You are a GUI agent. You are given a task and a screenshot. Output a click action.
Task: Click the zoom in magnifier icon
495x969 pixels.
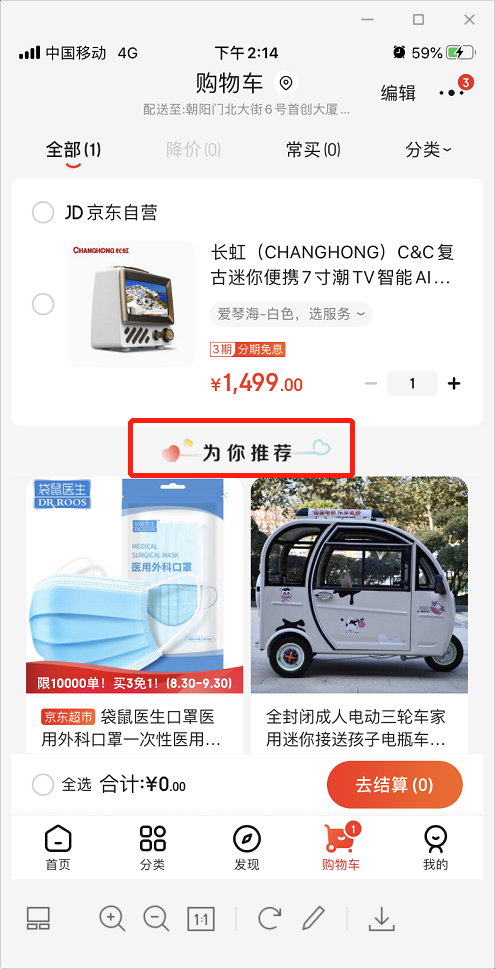pos(112,918)
